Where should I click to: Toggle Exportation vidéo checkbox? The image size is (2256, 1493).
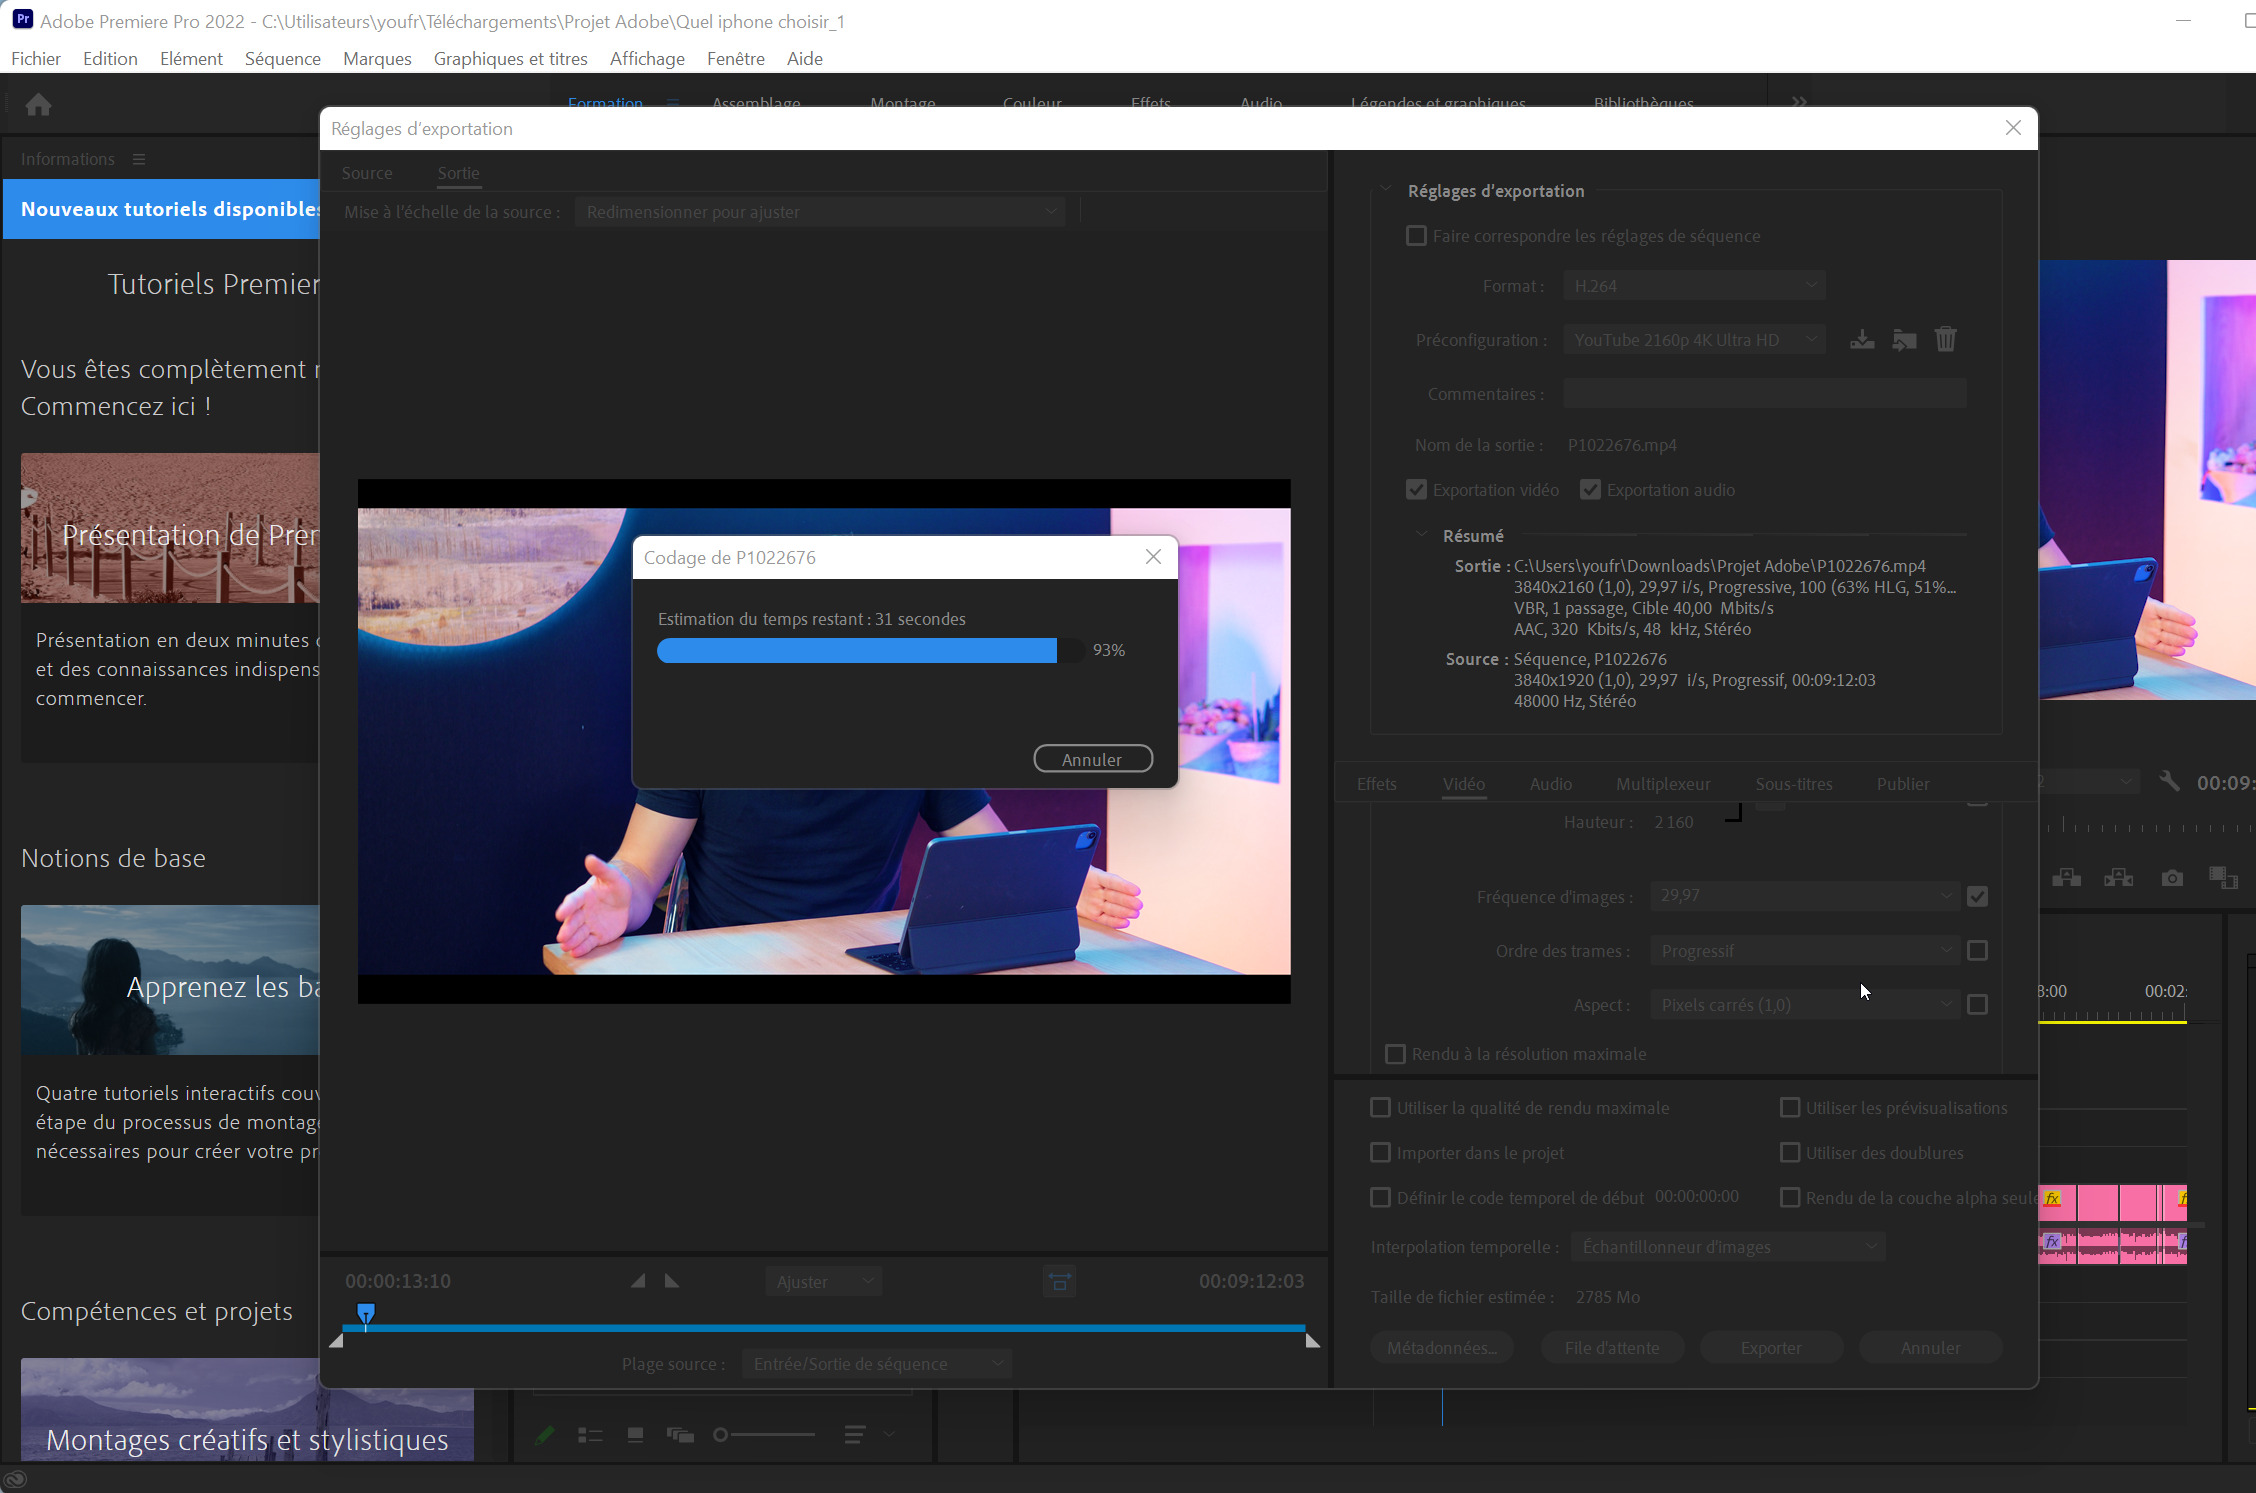[1416, 490]
